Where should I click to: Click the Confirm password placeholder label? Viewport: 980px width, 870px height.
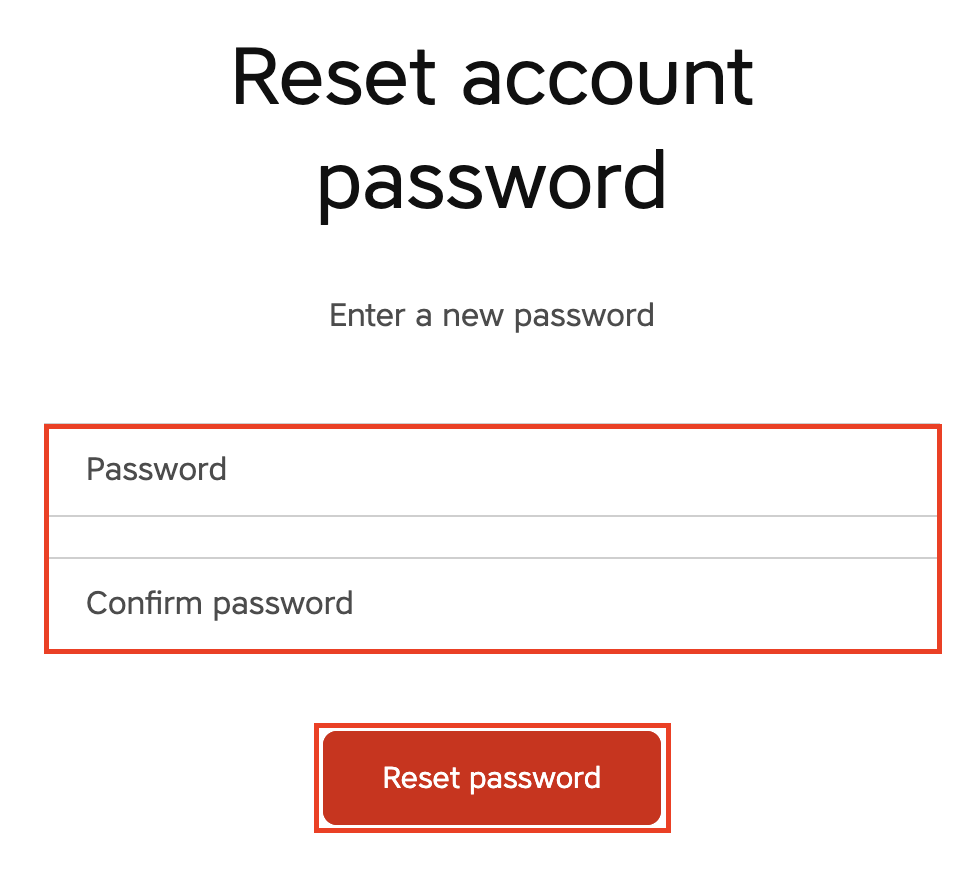(x=220, y=603)
